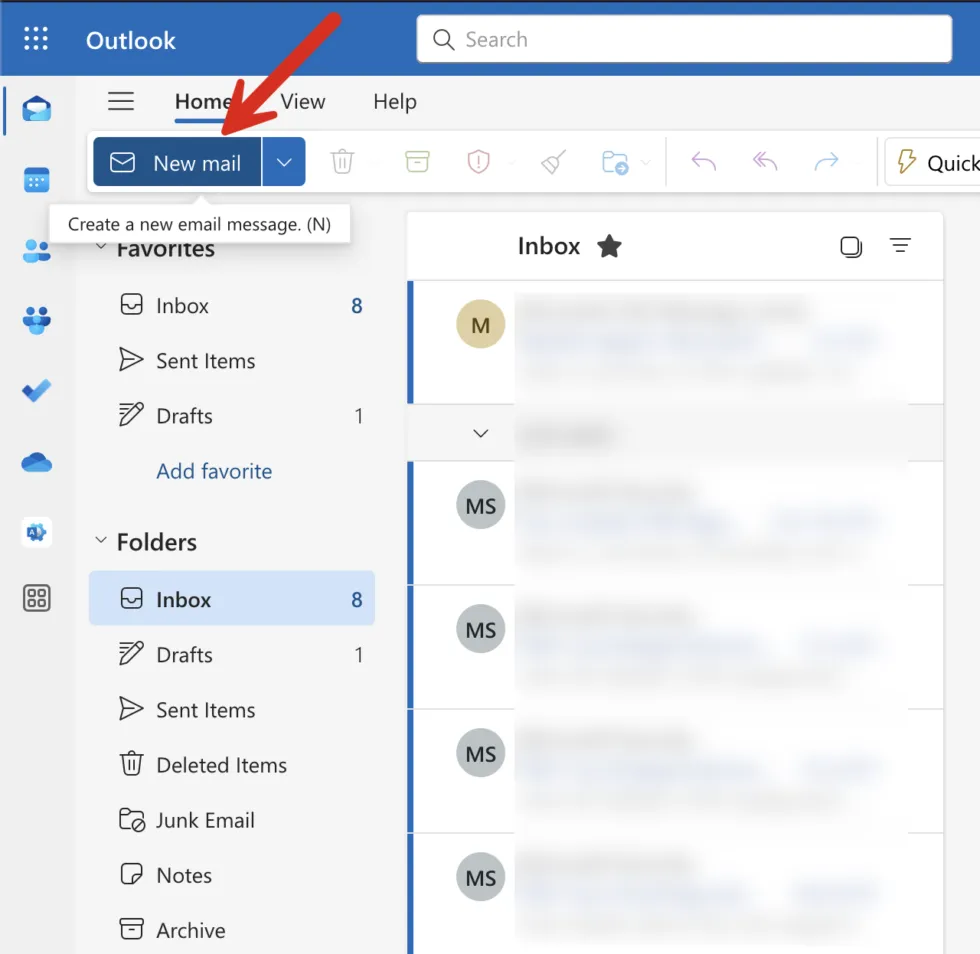This screenshot has height=954, width=980.
Task: Select Inbox under Folders
Action: click(x=232, y=598)
